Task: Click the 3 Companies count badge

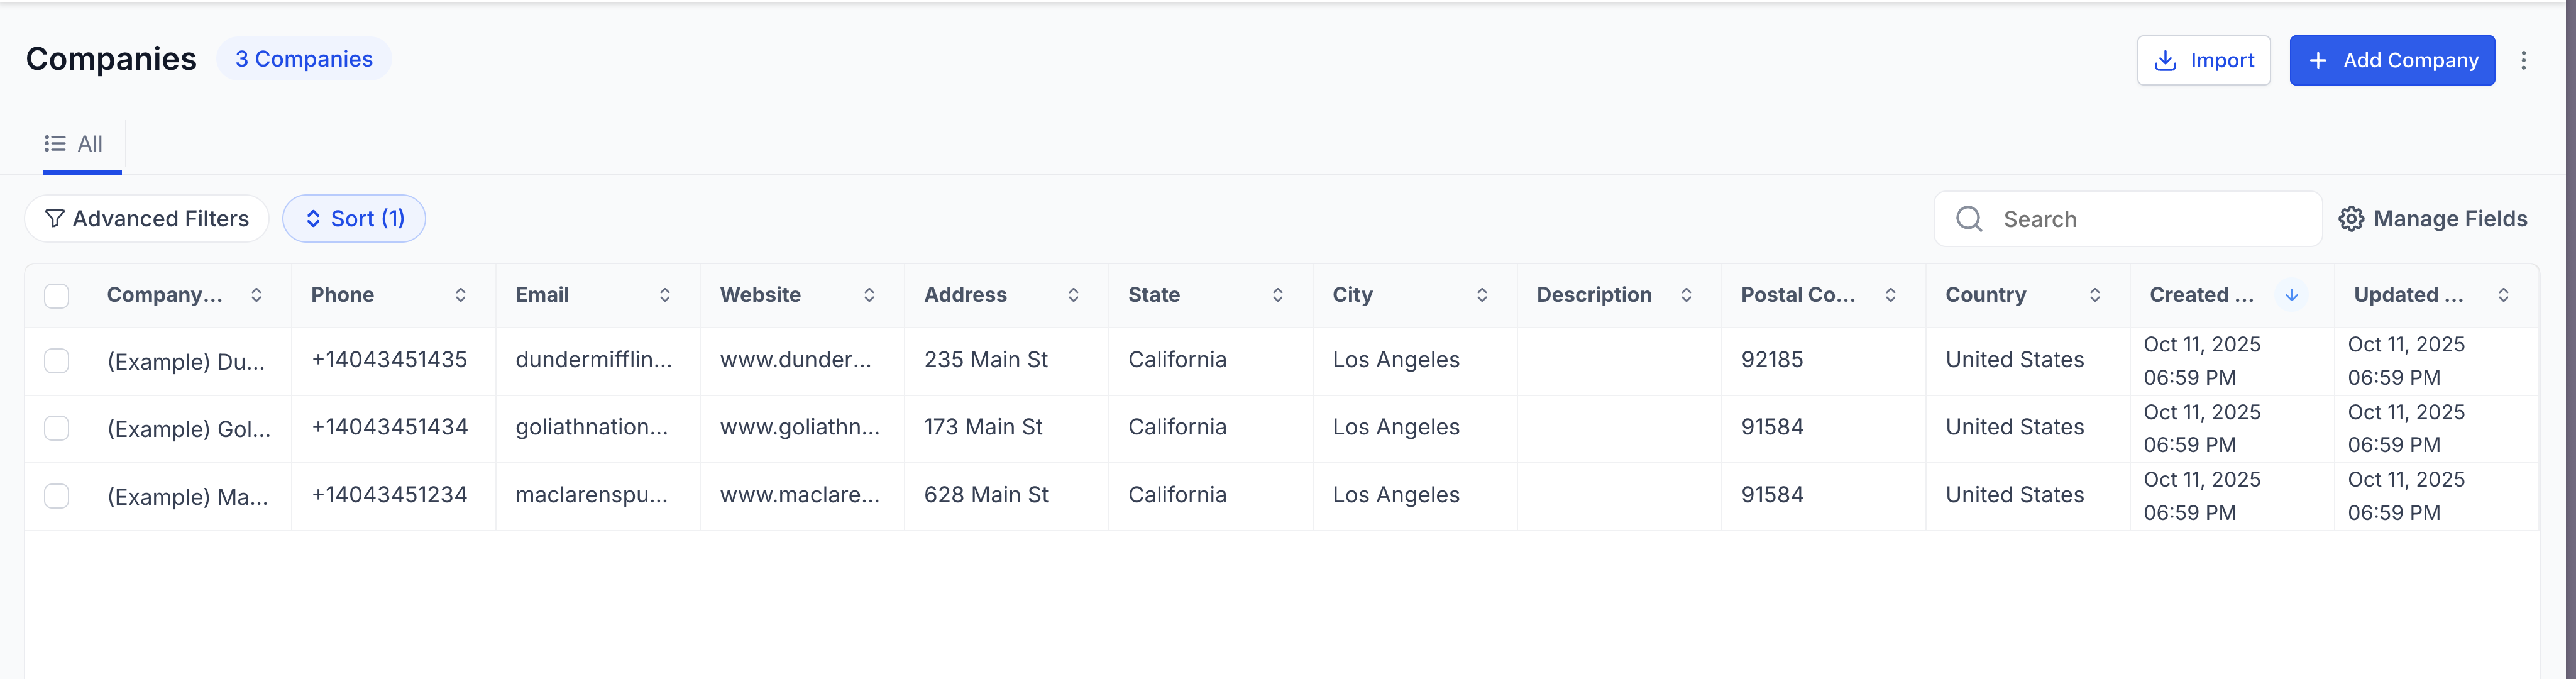Action: tap(304, 59)
